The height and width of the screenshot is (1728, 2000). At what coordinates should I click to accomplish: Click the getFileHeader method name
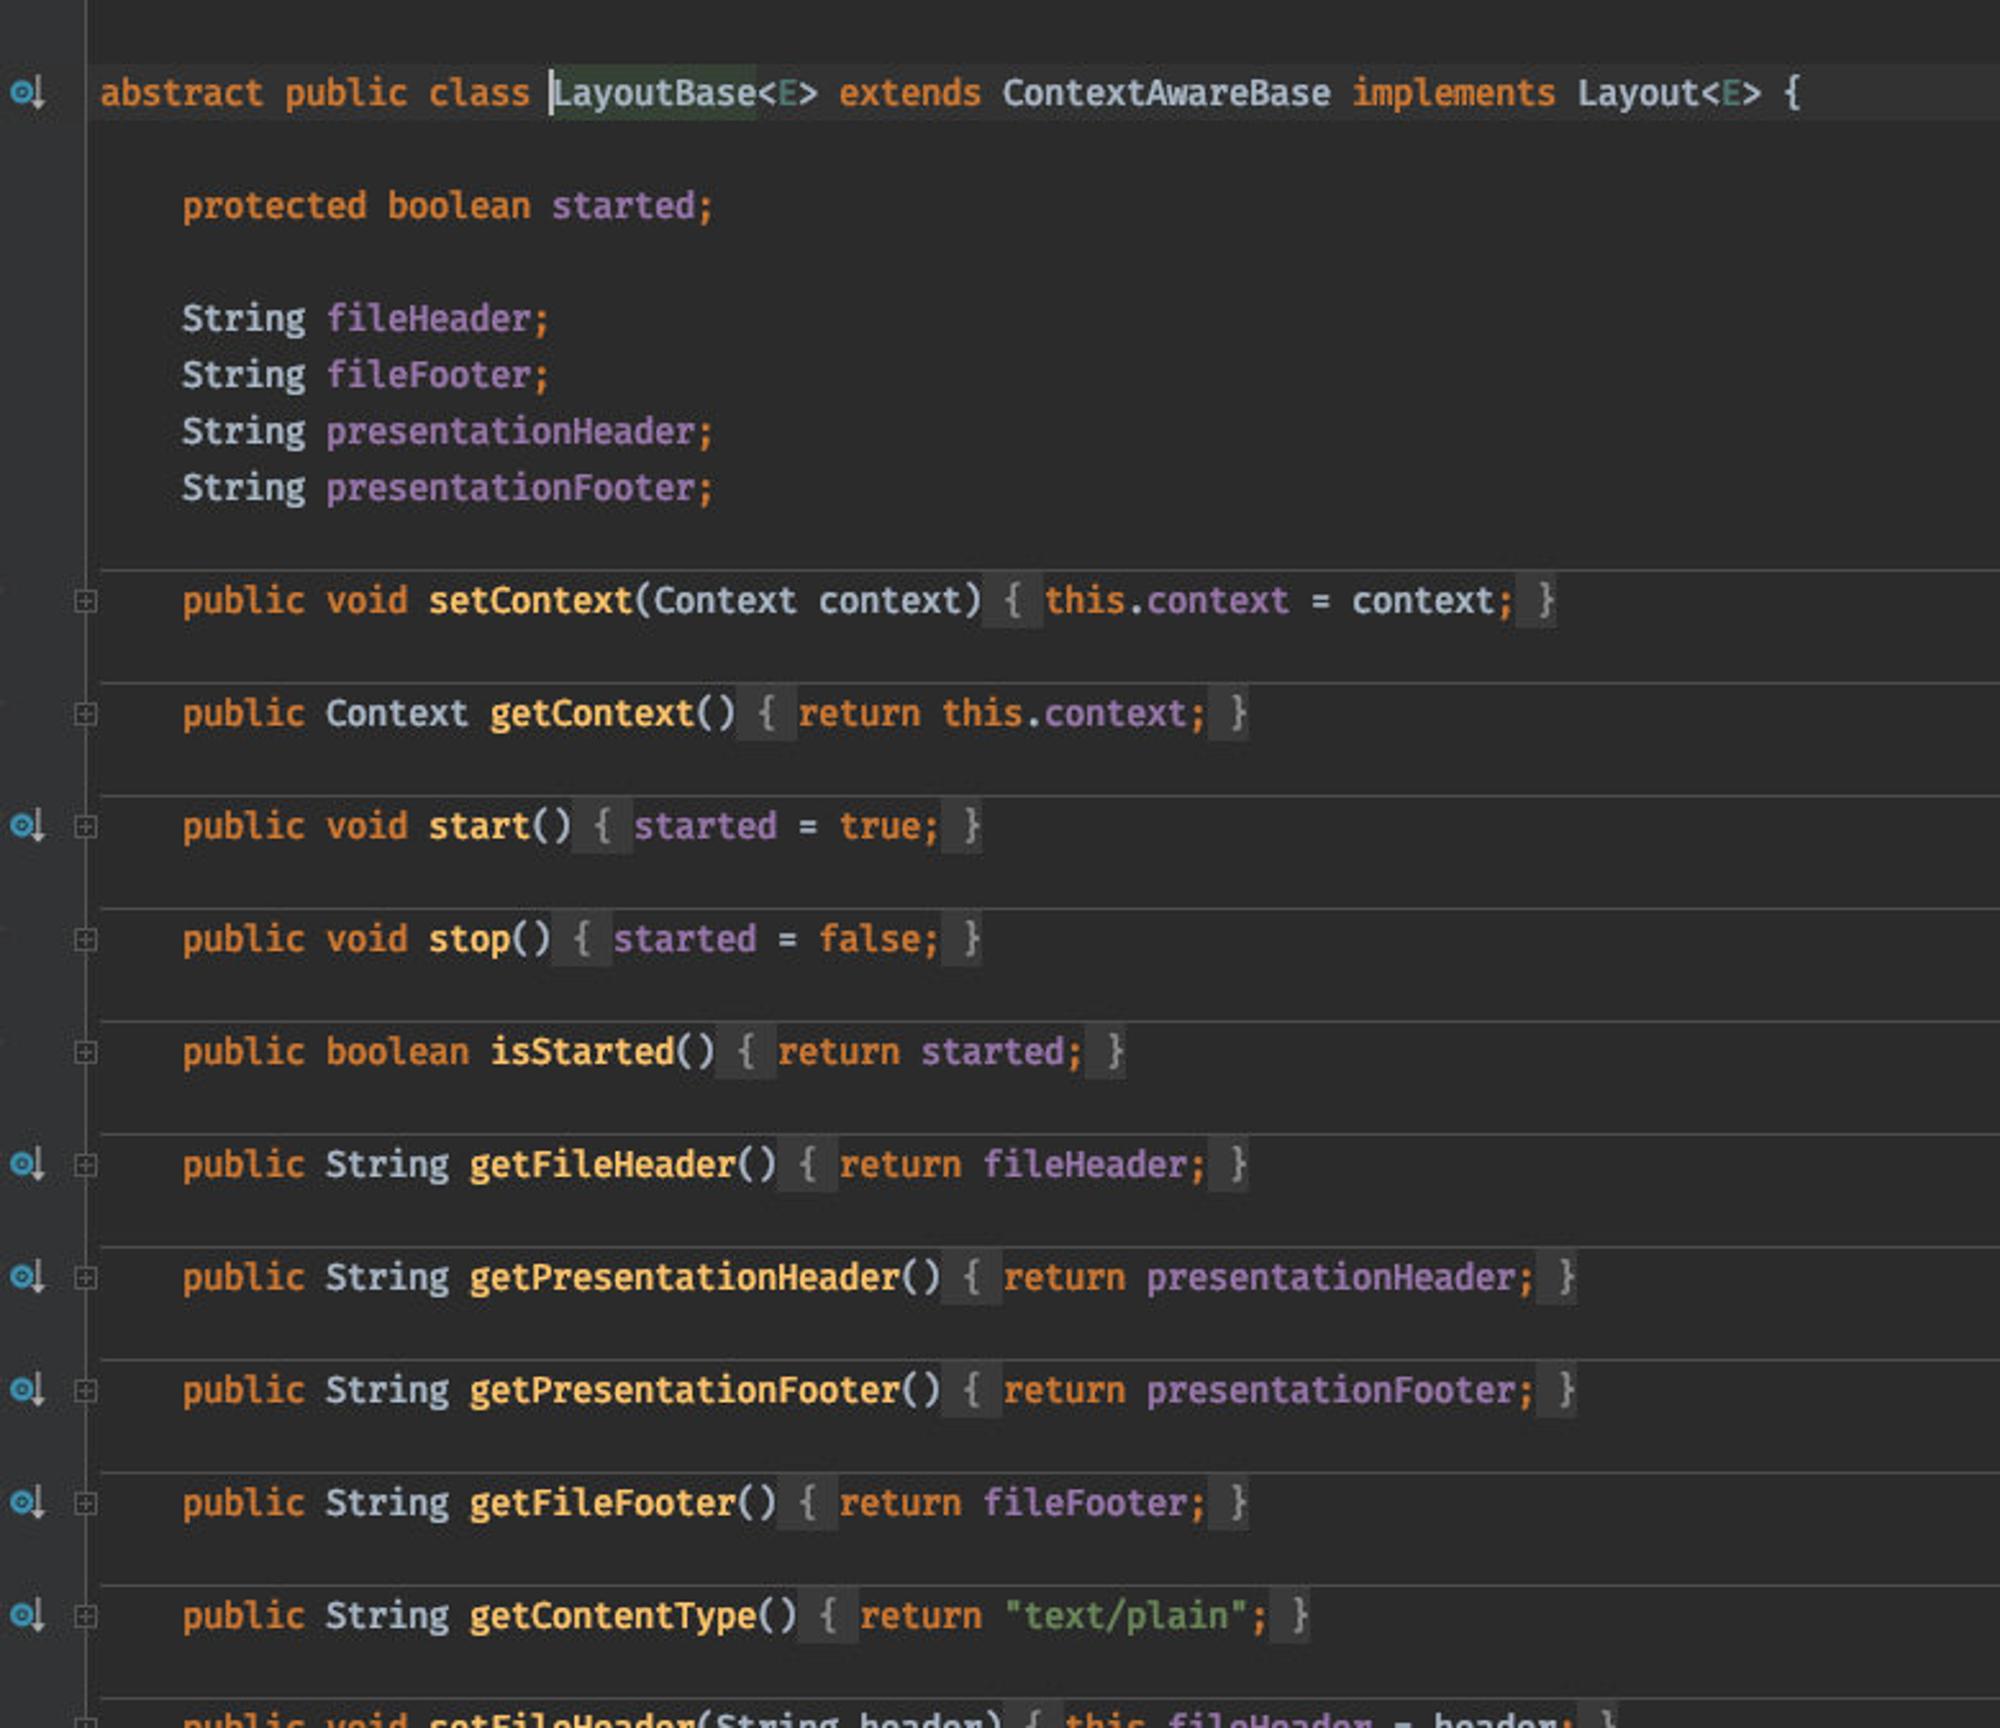pyautogui.click(x=603, y=1165)
